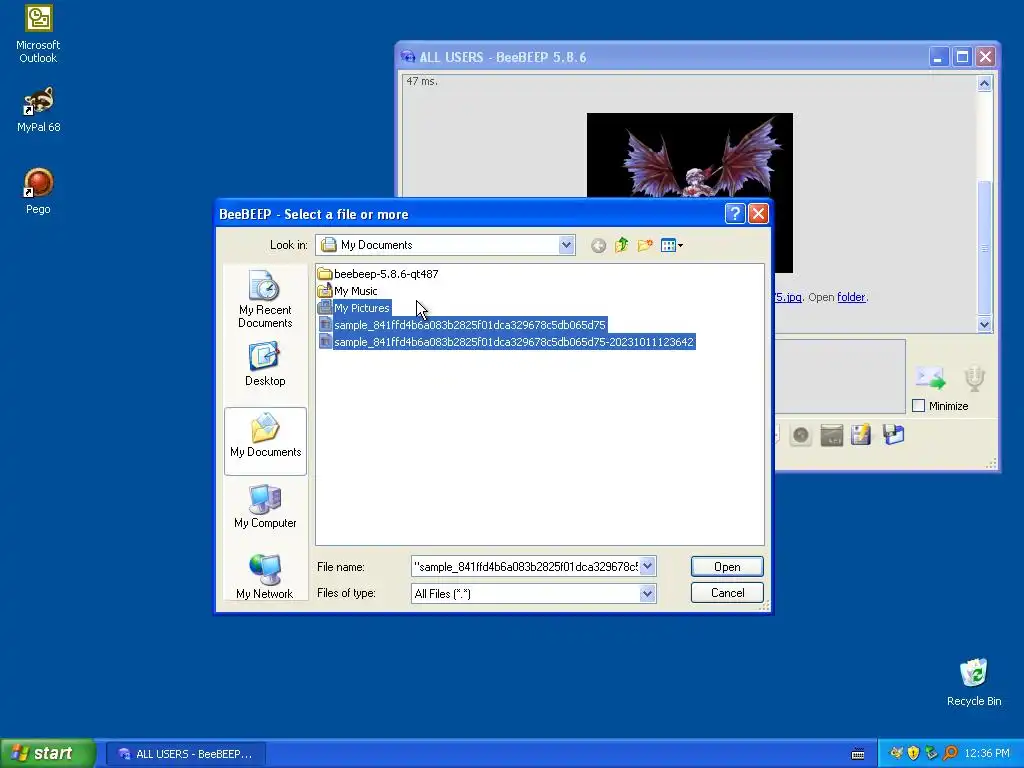
Task: Open Microsoft Outlook desktop shortcut
Action: point(38,34)
